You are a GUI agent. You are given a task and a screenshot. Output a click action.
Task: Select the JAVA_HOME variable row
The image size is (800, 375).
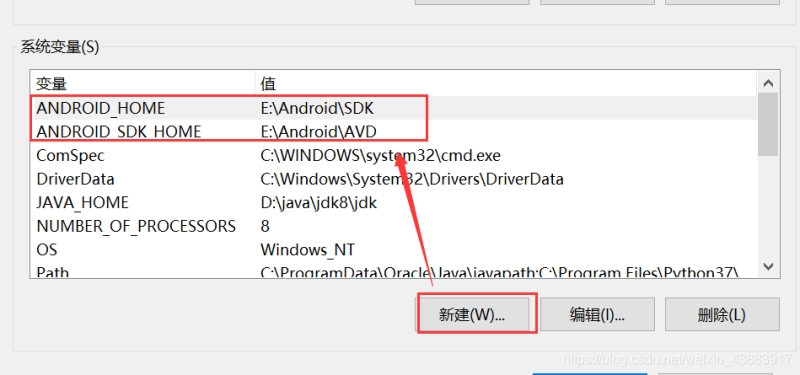click(393, 203)
